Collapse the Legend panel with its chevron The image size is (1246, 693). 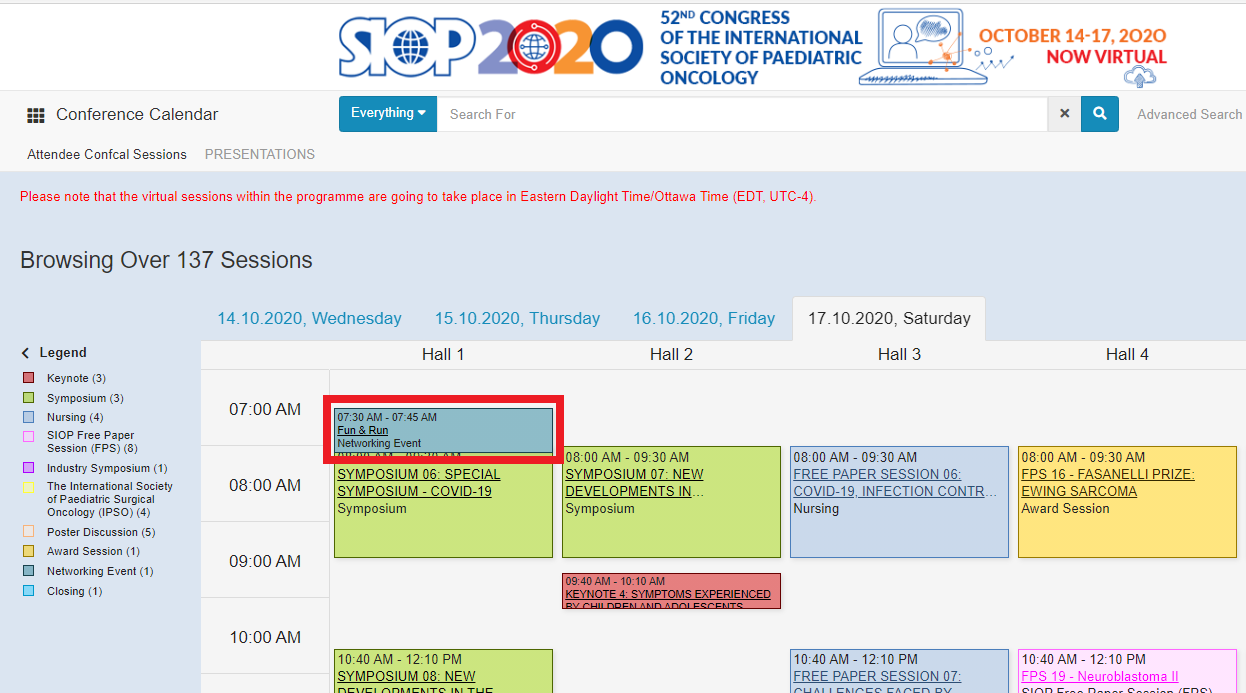coord(26,353)
